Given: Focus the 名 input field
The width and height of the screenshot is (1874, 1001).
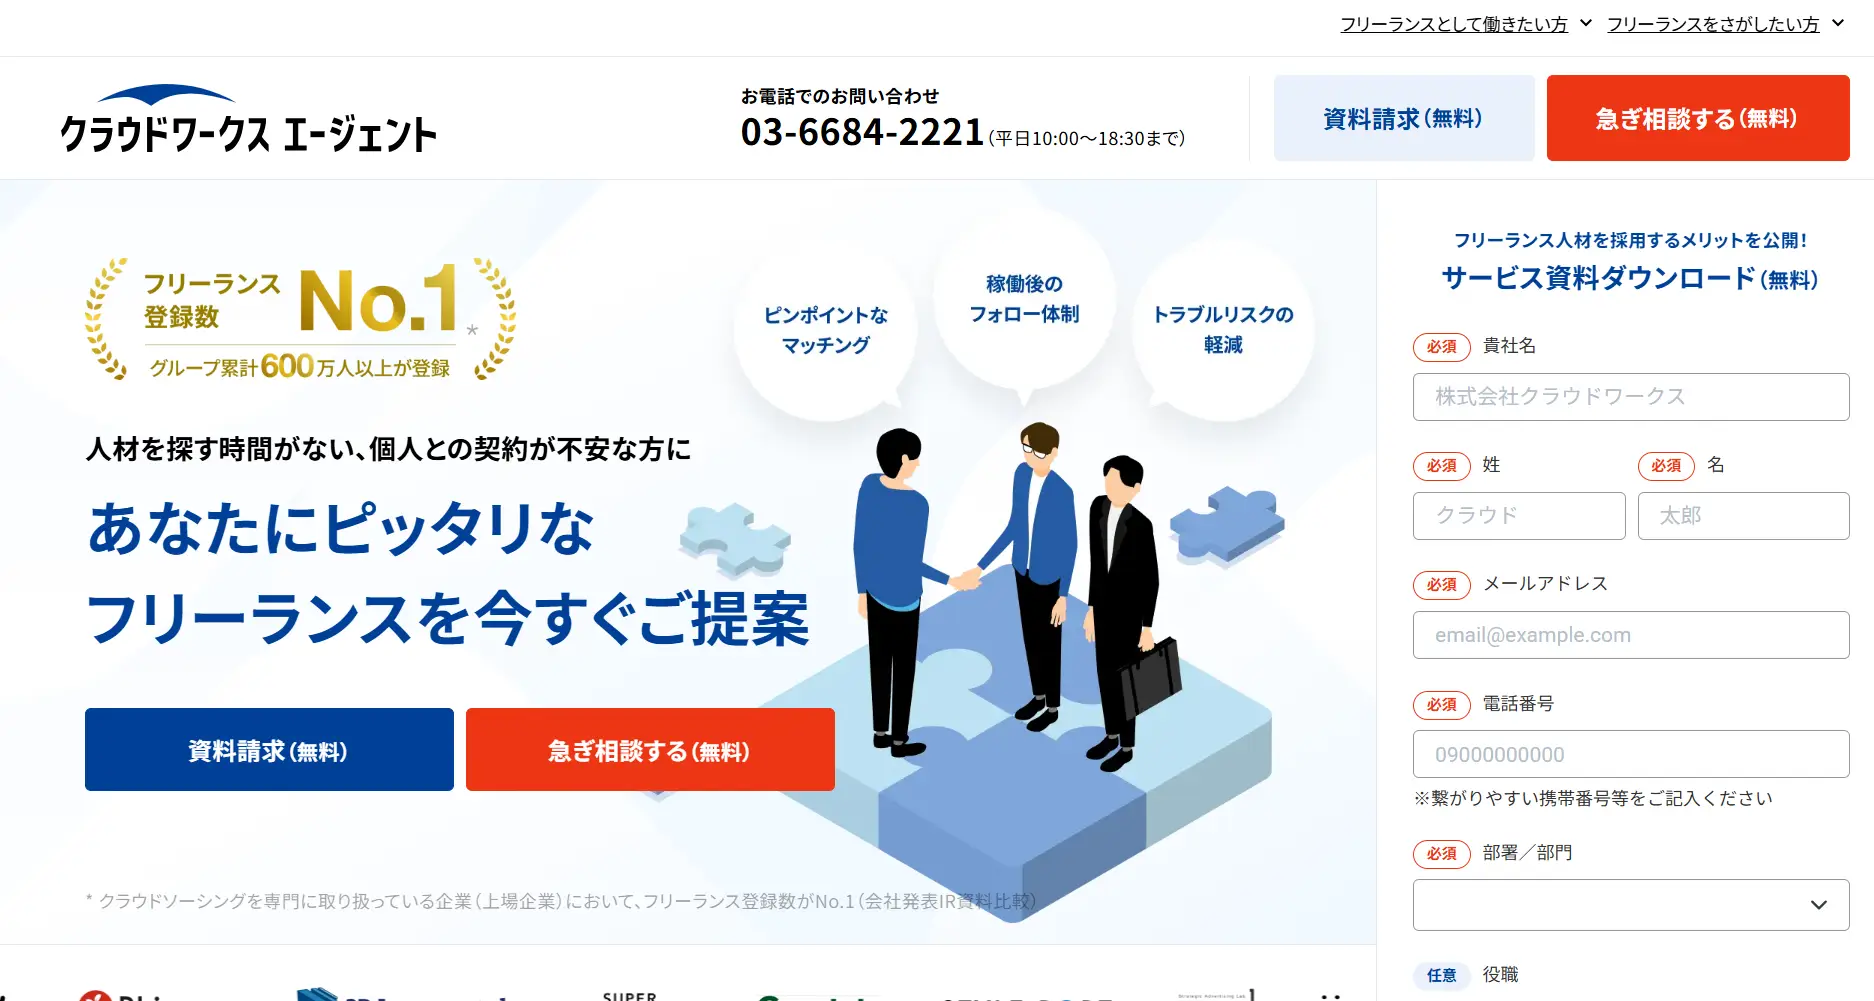Looking at the screenshot, I should [x=1744, y=516].
